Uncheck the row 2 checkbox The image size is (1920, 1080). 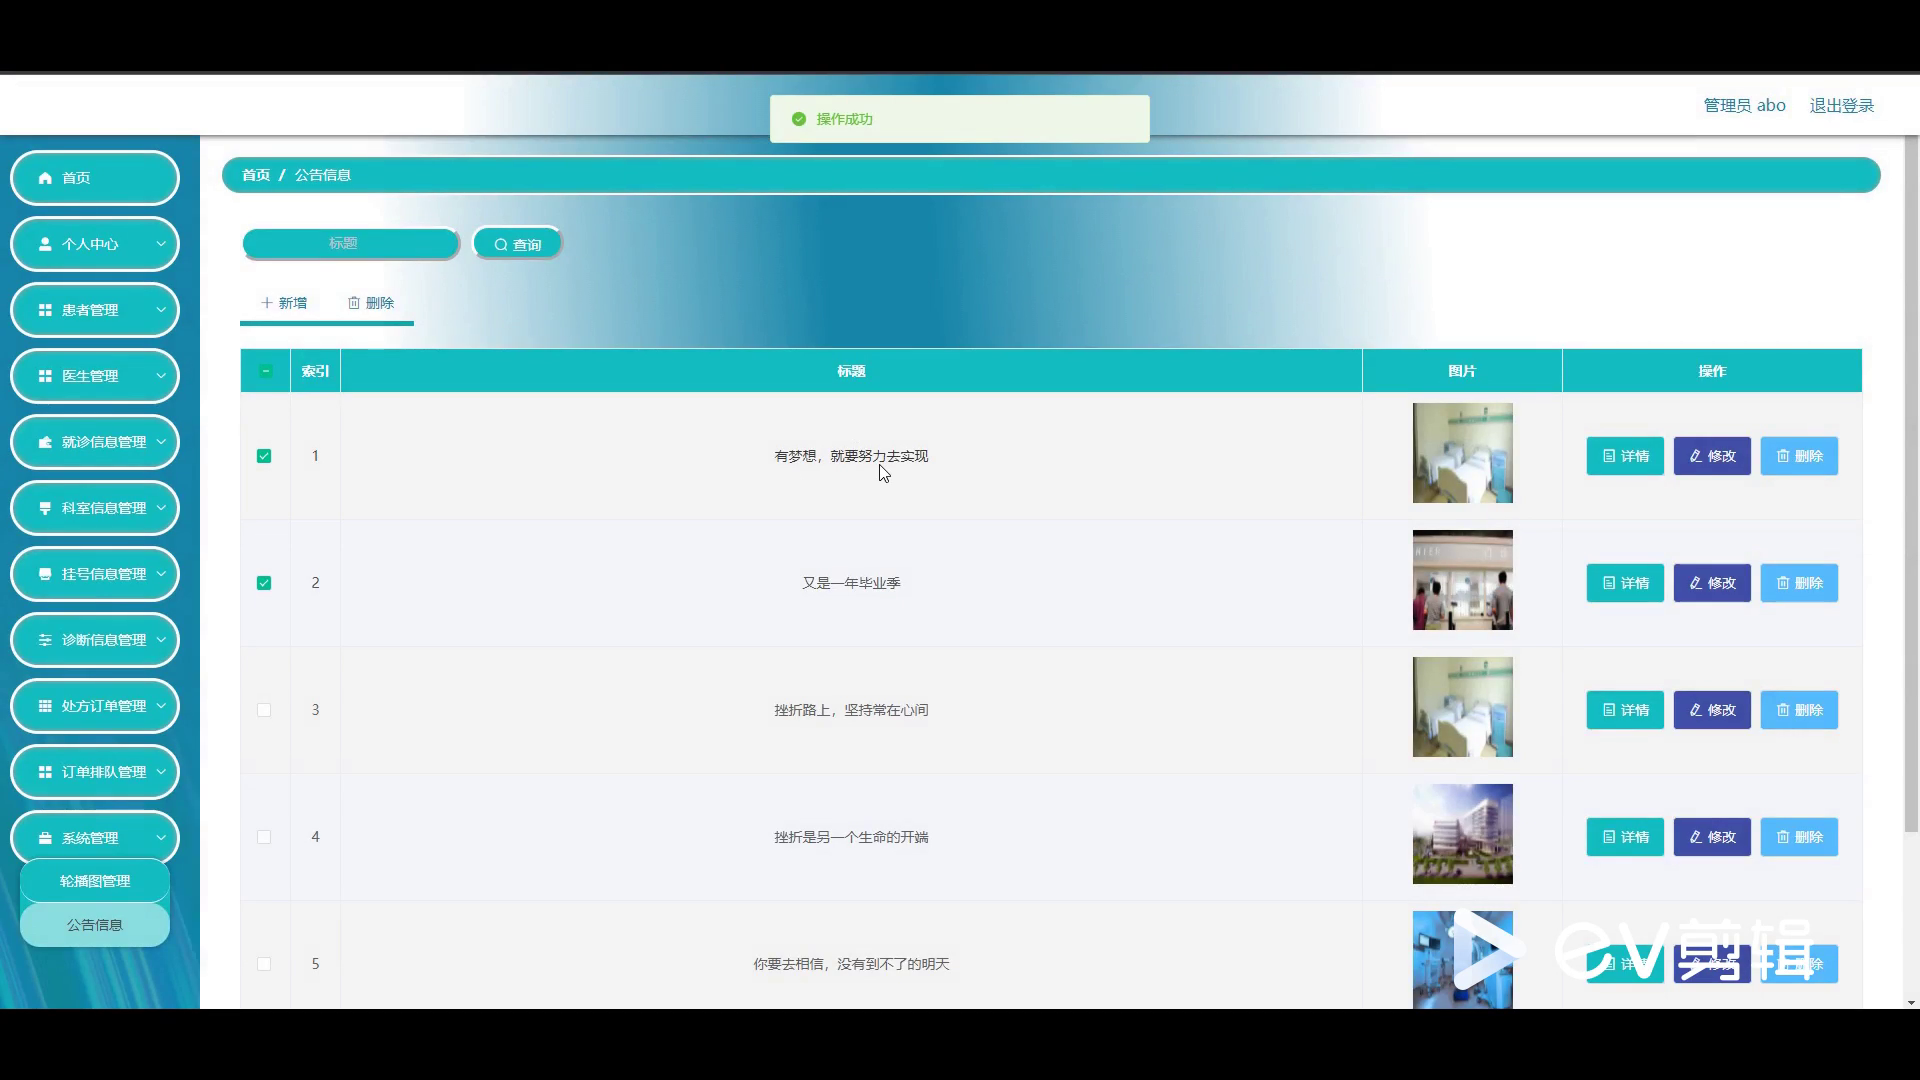[x=264, y=583]
